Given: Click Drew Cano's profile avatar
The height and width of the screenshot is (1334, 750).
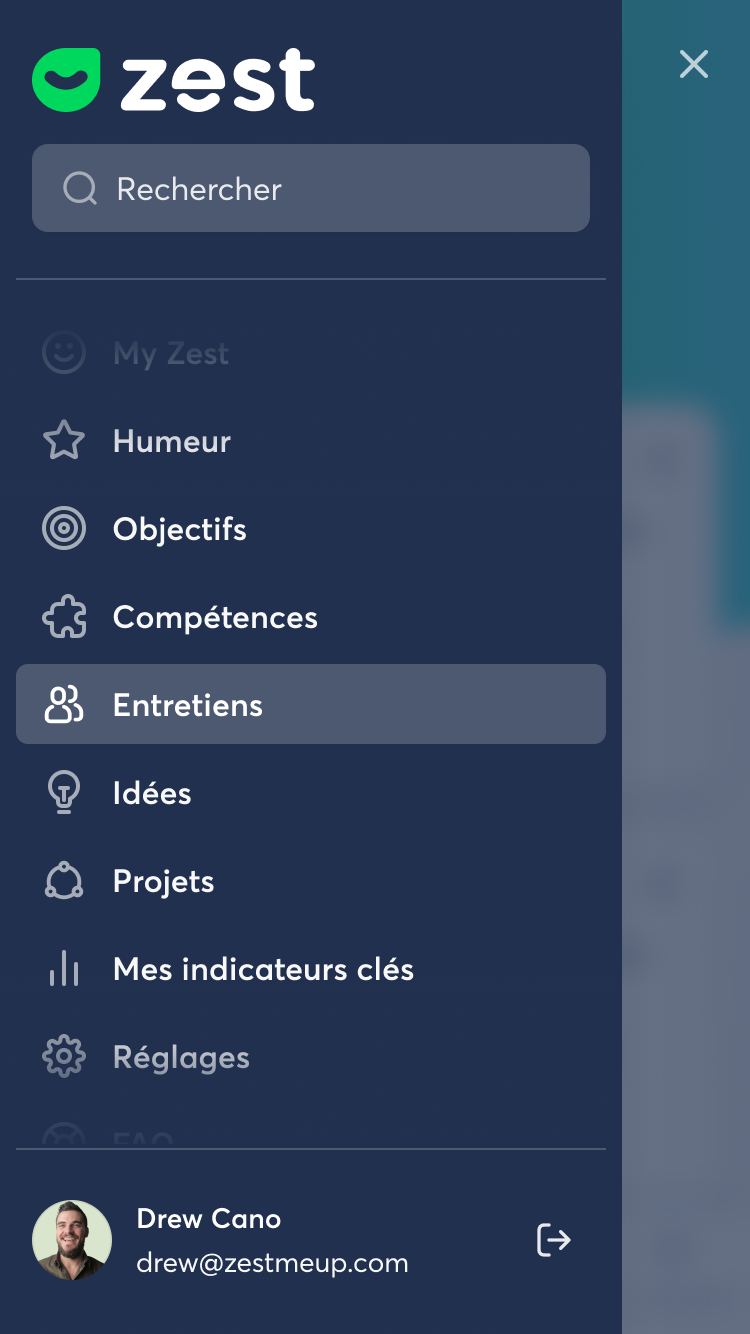Looking at the screenshot, I should pos(72,1240).
